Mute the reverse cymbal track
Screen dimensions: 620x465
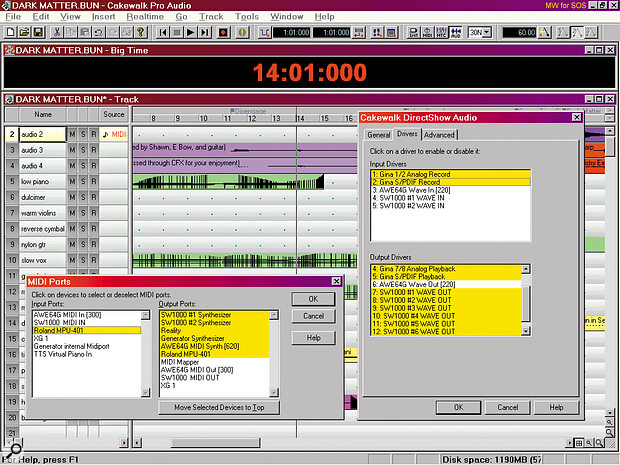pos(72,229)
